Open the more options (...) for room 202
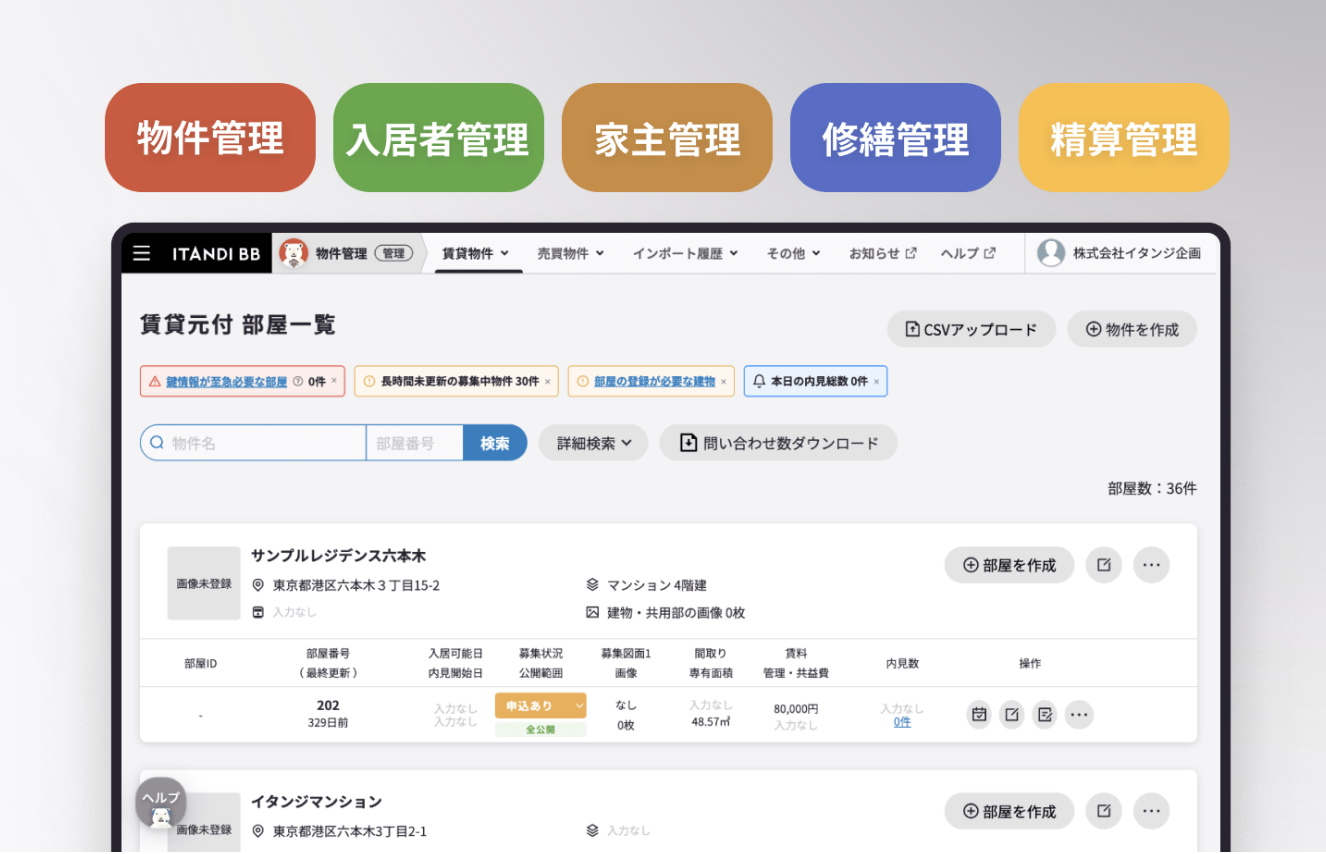 point(1078,715)
